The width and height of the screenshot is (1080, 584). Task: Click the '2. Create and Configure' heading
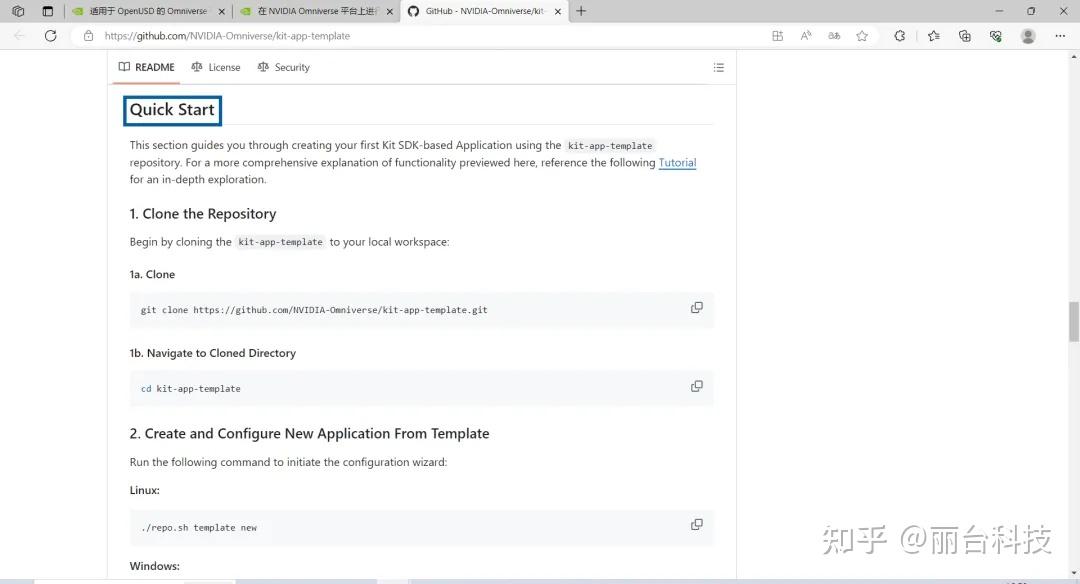click(309, 433)
